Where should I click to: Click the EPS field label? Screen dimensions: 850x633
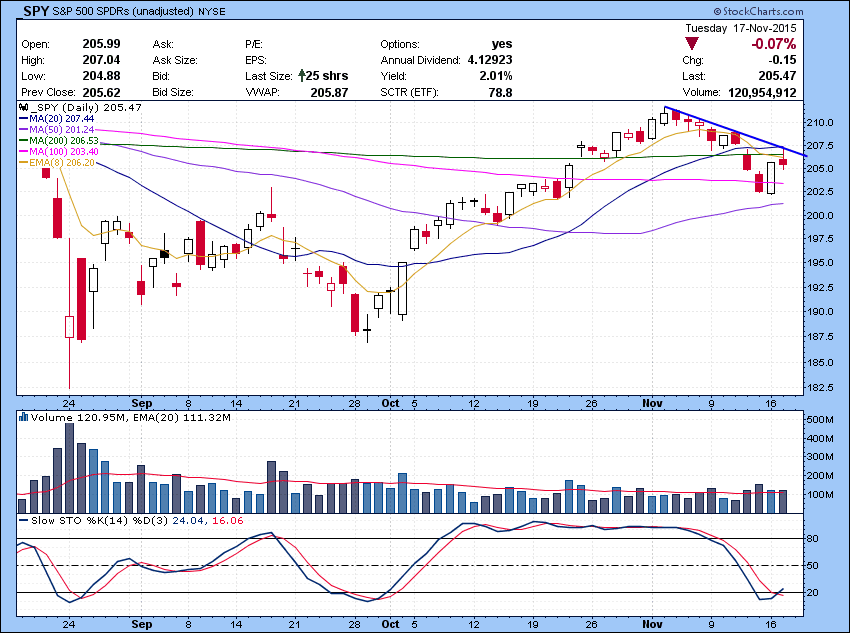256,60
